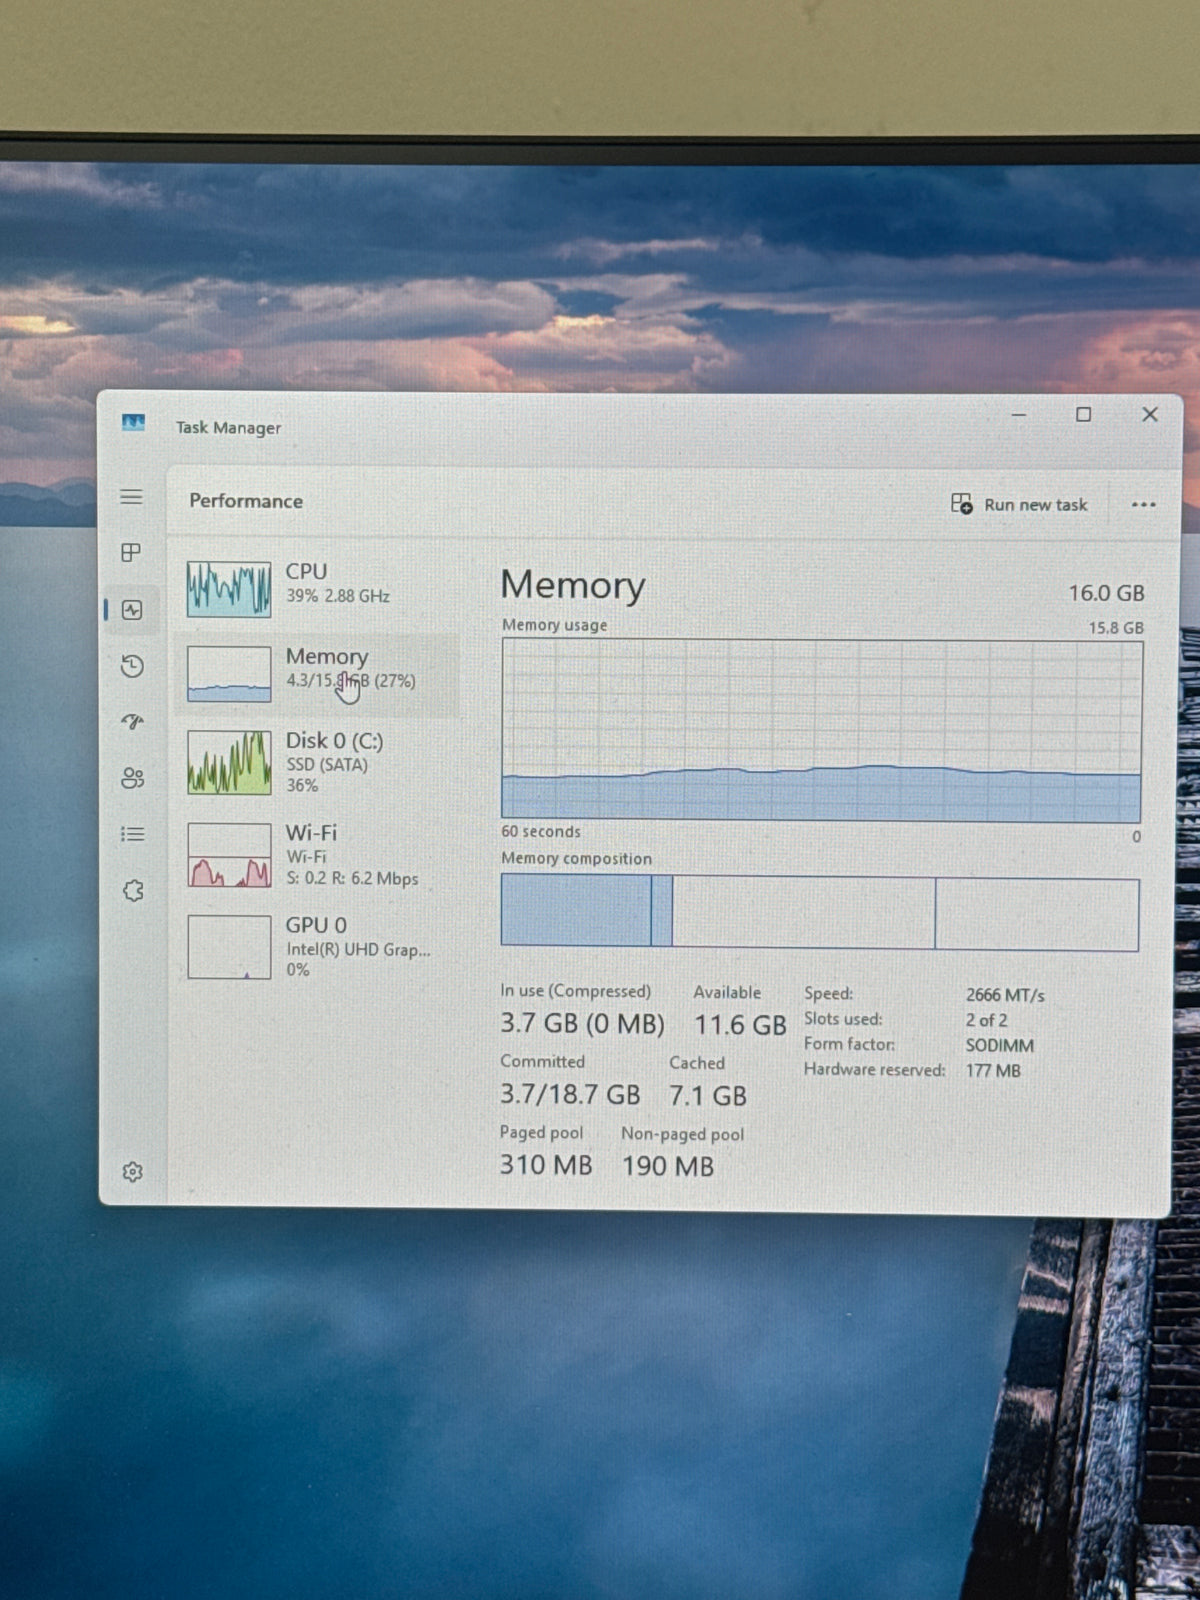Select the Performance page sidebar icon
The width and height of the screenshot is (1200, 1600).
[132, 610]
